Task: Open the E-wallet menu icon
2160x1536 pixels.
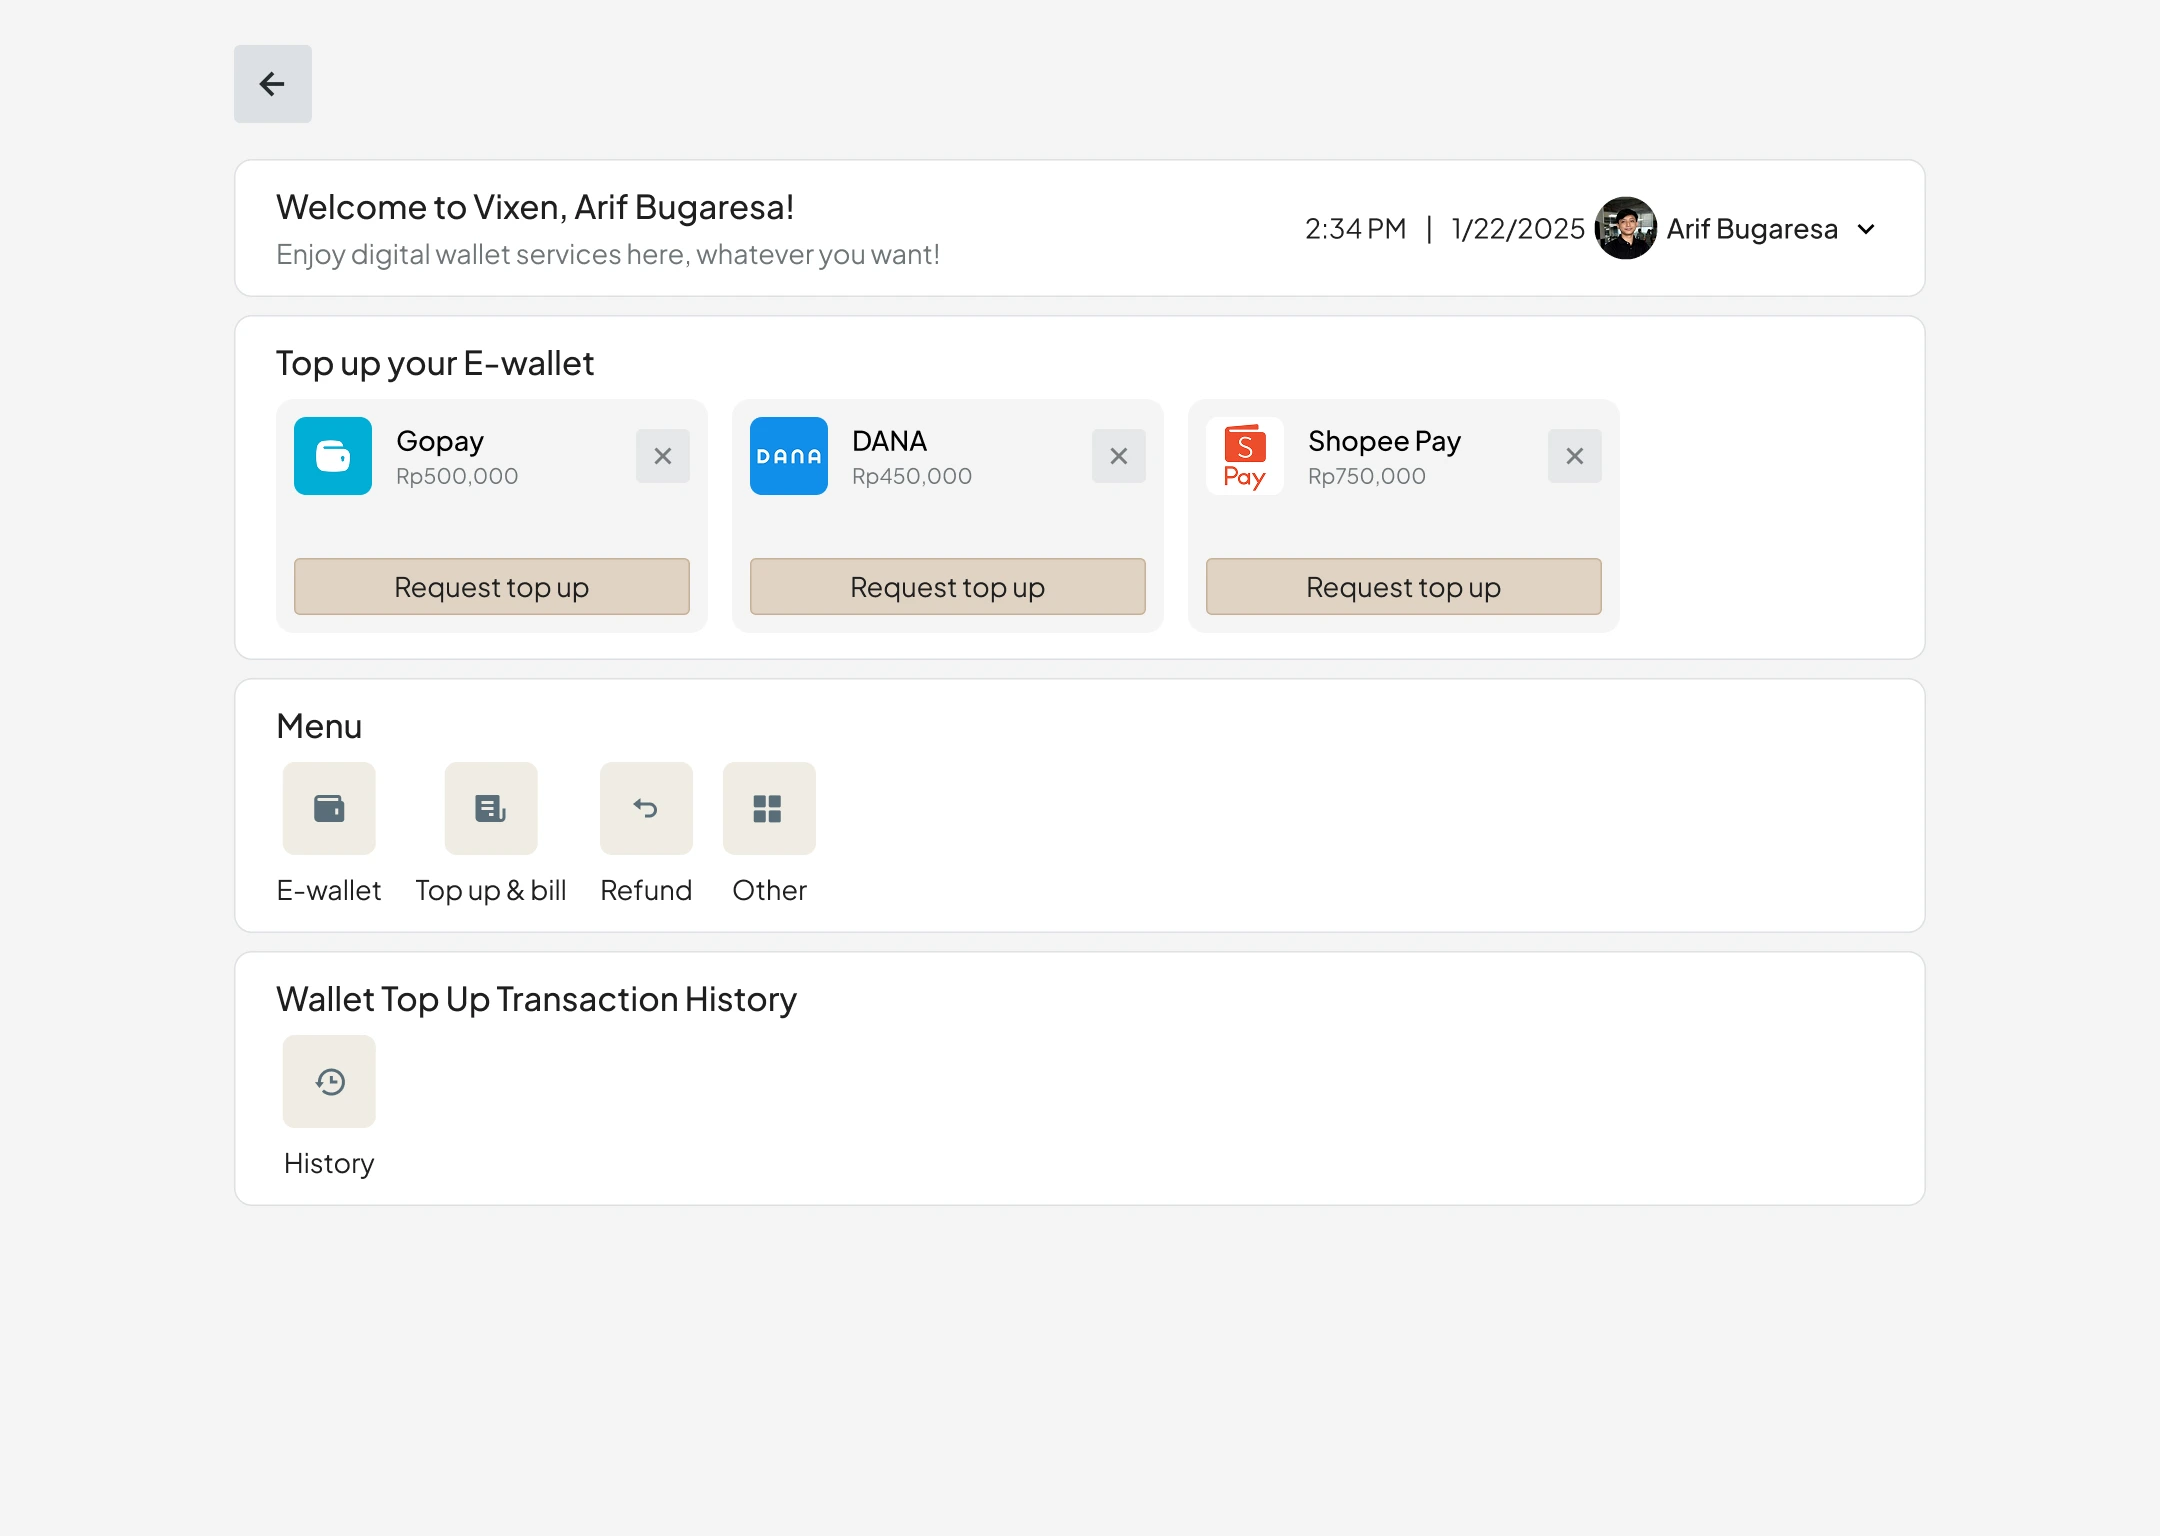Action: (x=329, y=808)
